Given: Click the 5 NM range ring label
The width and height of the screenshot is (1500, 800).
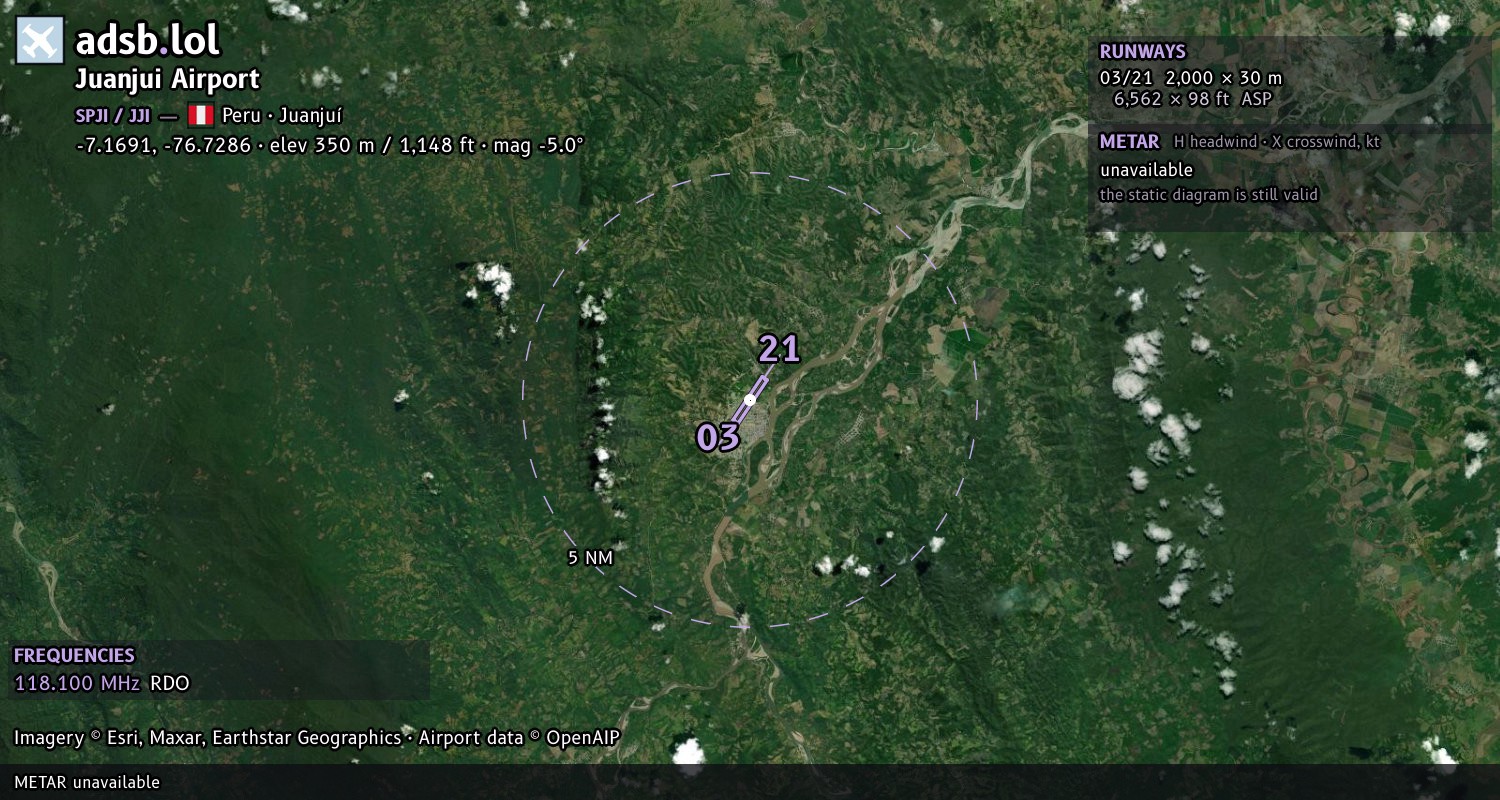Looking at the screenshot, I should click(x=590, y=558).
